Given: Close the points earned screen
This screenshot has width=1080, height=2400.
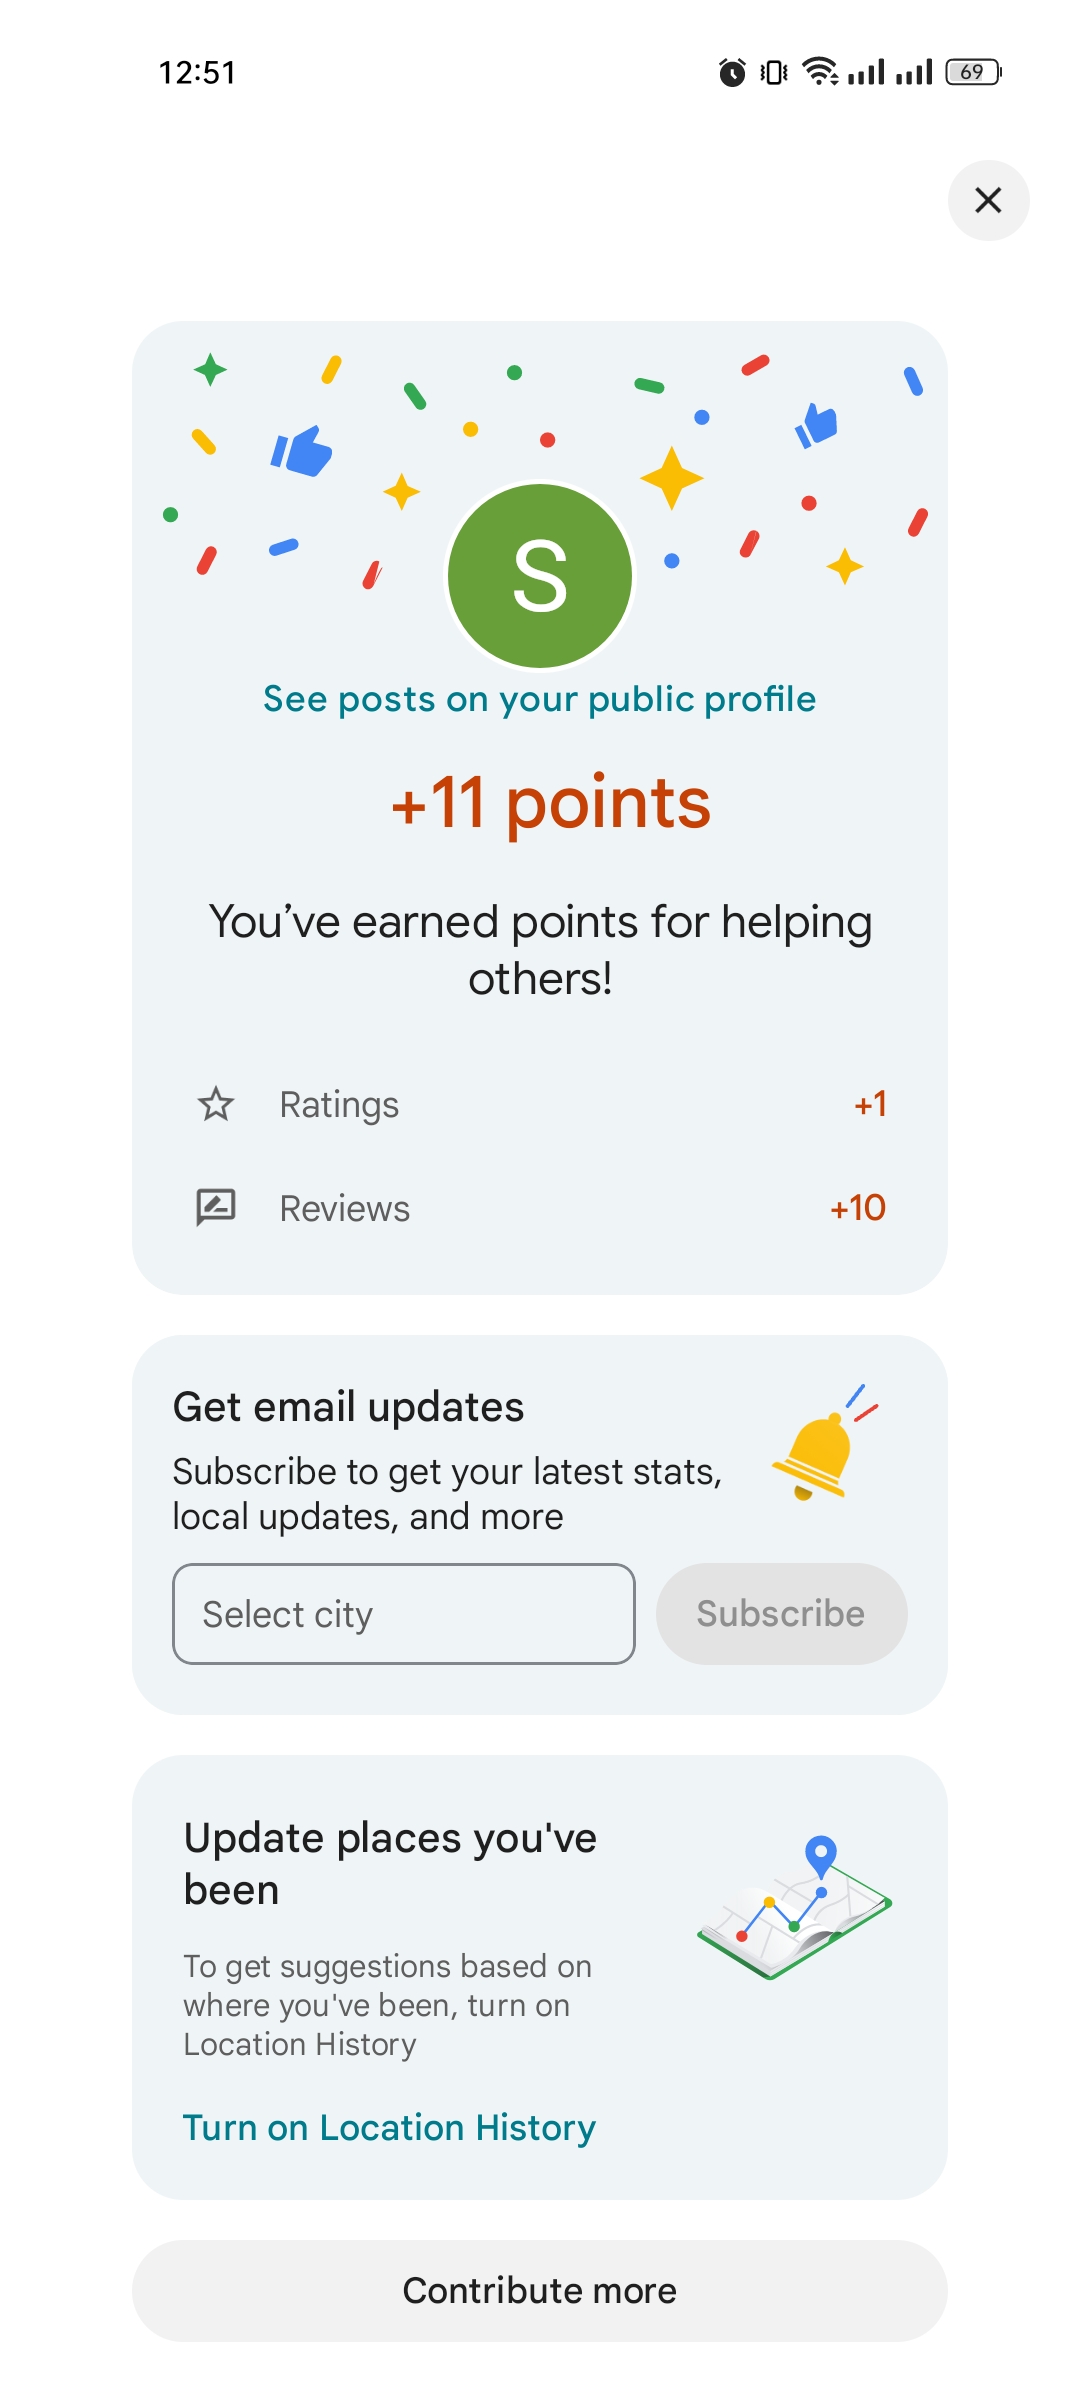Looking at the screenshot, I should [988, 200].
